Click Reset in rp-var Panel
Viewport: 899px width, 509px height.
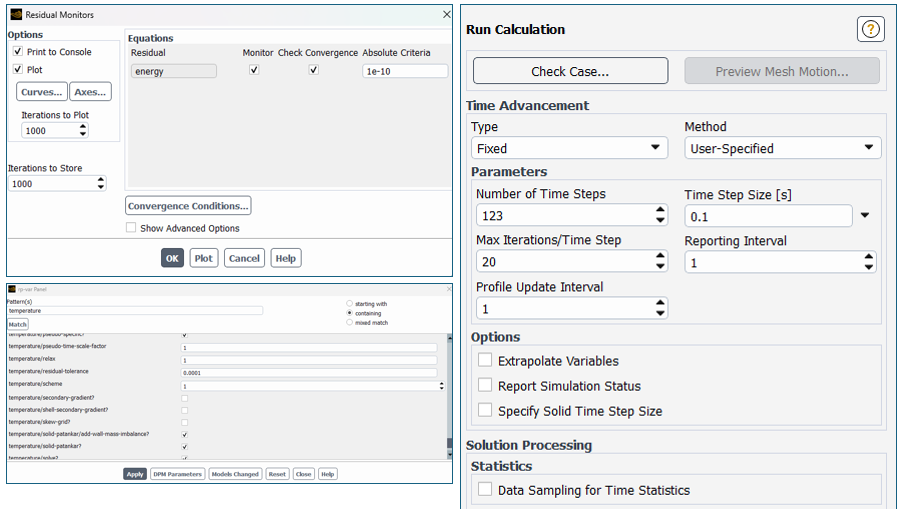click(x=277, y=474)
